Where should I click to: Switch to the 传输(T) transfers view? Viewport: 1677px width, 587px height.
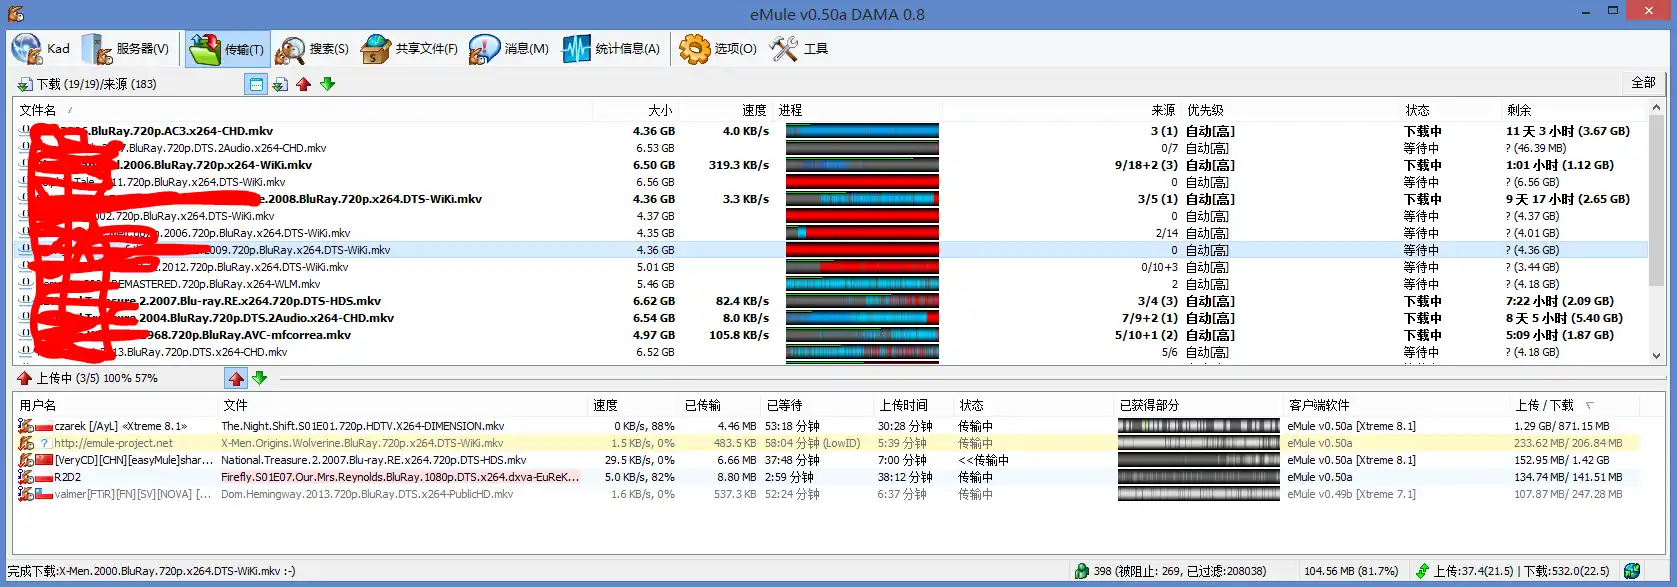pos(227,48)
